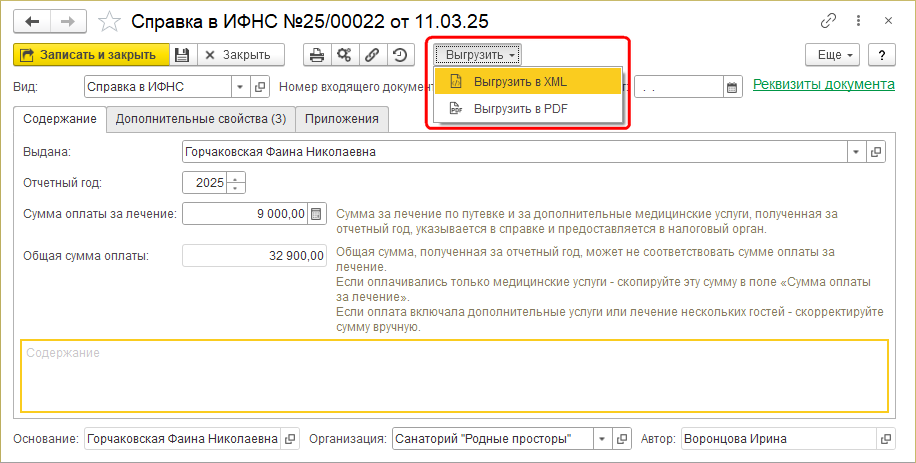Click Записать и закрыть button

pyautogui.click(x=91, y=55)
